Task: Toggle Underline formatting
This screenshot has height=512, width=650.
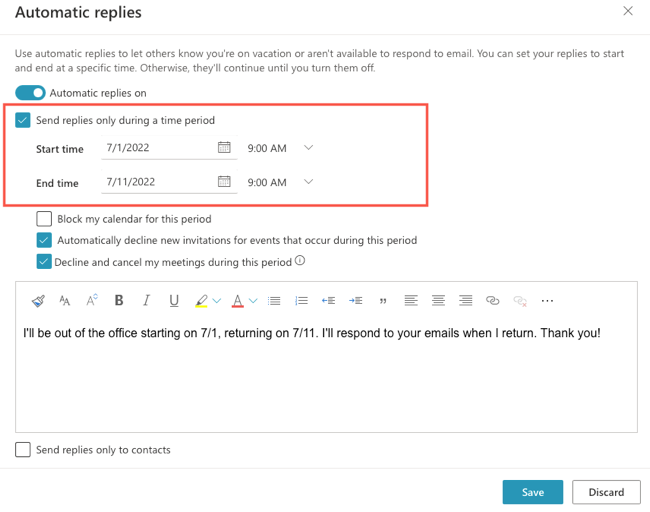Action: tap(174, 301)
